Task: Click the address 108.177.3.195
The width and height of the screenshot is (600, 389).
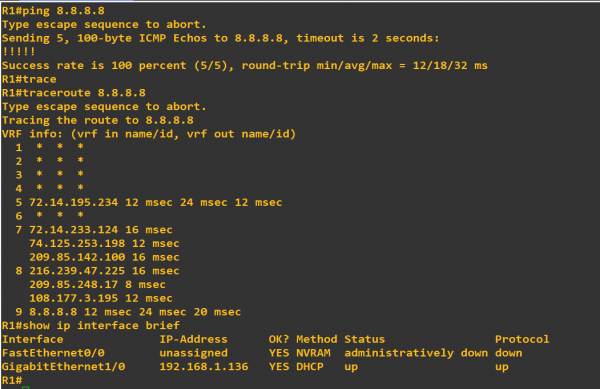Action: pyautogui.click(x=73, y=298)
